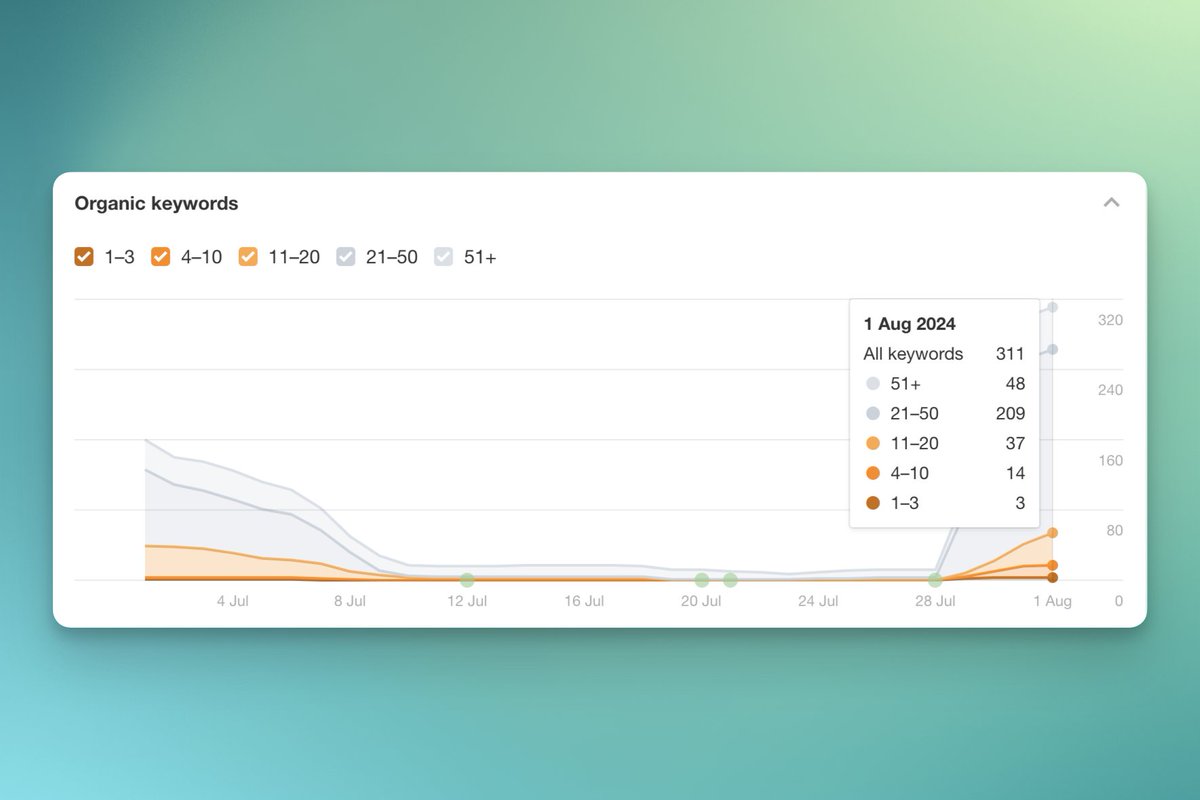The width and height of the screenshot is (1200, 800).
Task: Toggle the 4–10 positions checkbox
Action: click(160, 257)
